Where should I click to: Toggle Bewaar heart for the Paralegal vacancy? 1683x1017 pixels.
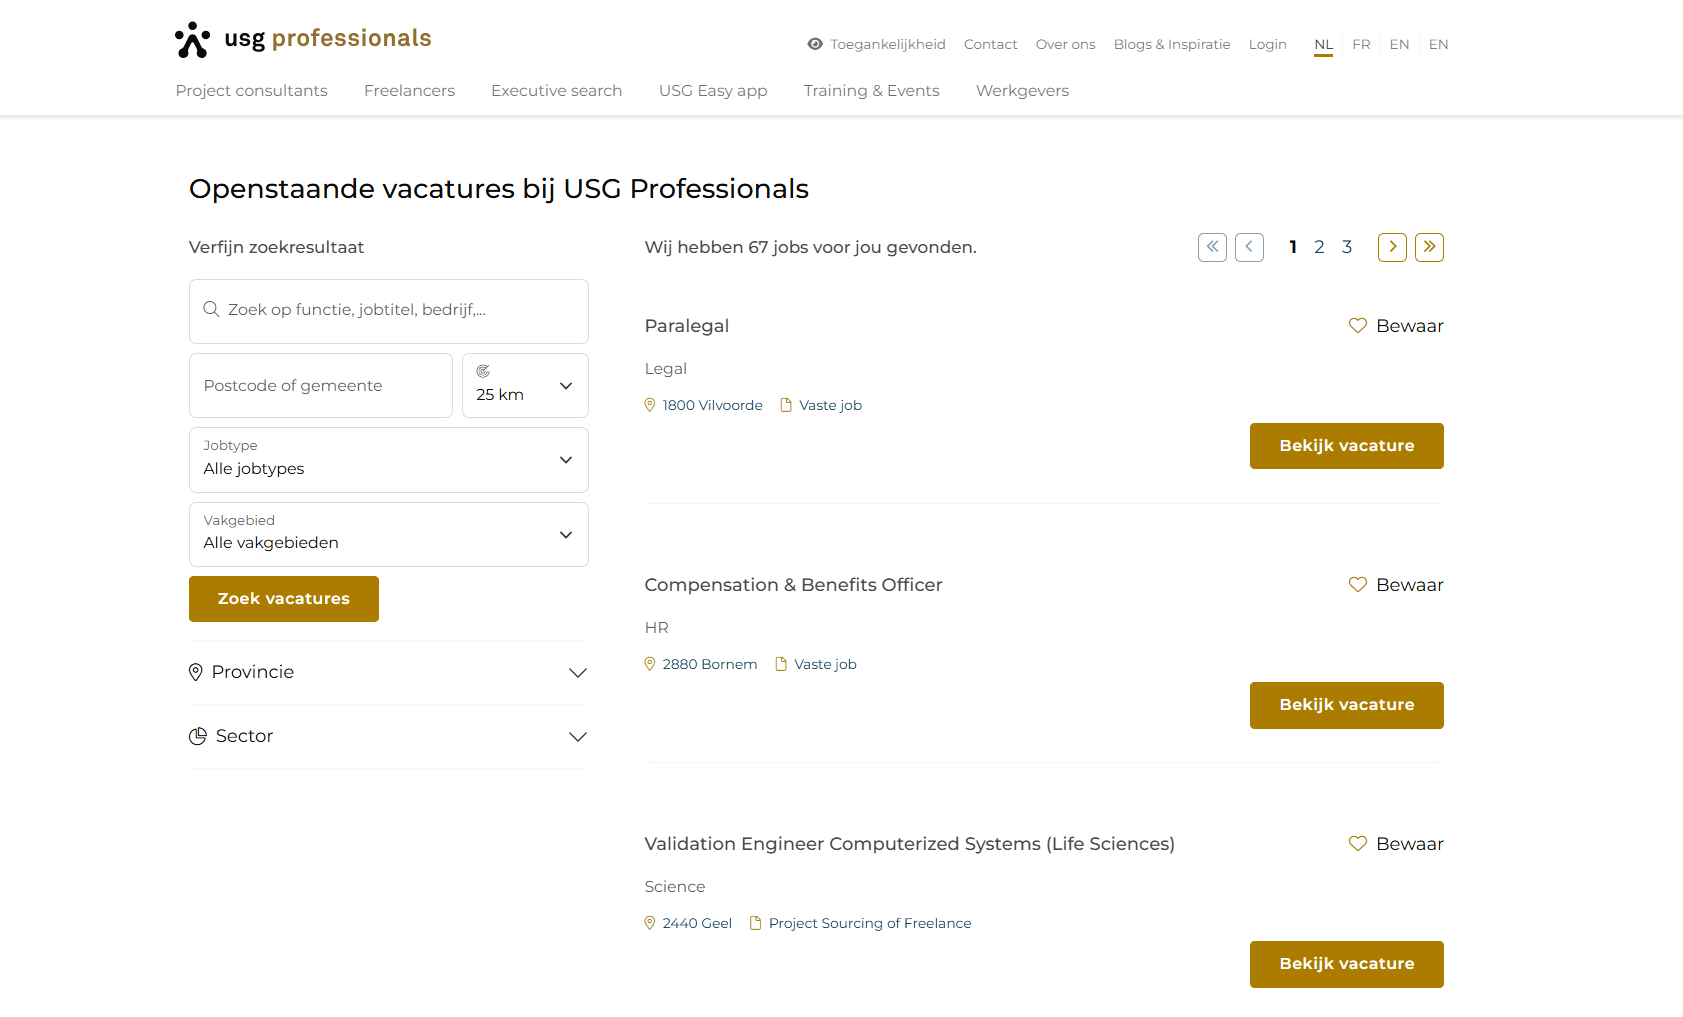(x=1357, y=325)
